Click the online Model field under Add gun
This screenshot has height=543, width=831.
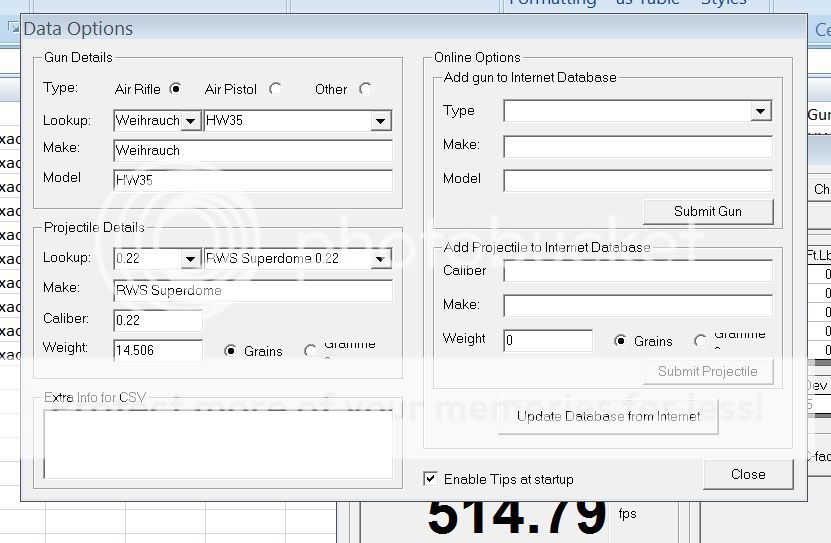pyautogui.click(x=638, y=181)
